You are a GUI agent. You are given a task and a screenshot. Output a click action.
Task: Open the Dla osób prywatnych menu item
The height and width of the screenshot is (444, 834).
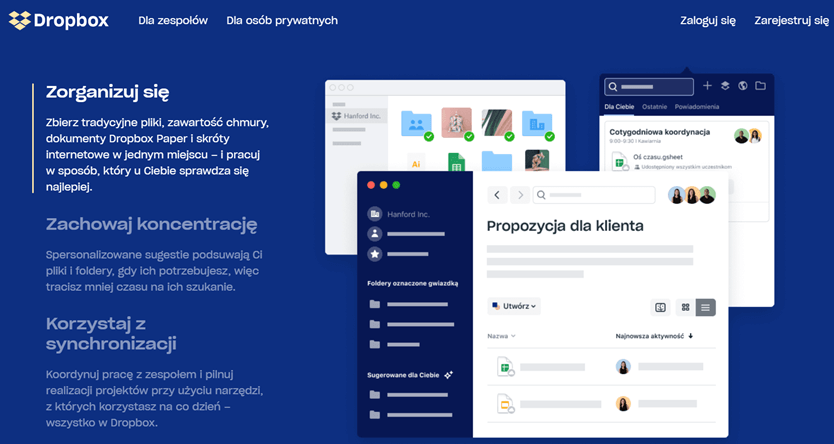pyautogui.click(x=282, y=21)
